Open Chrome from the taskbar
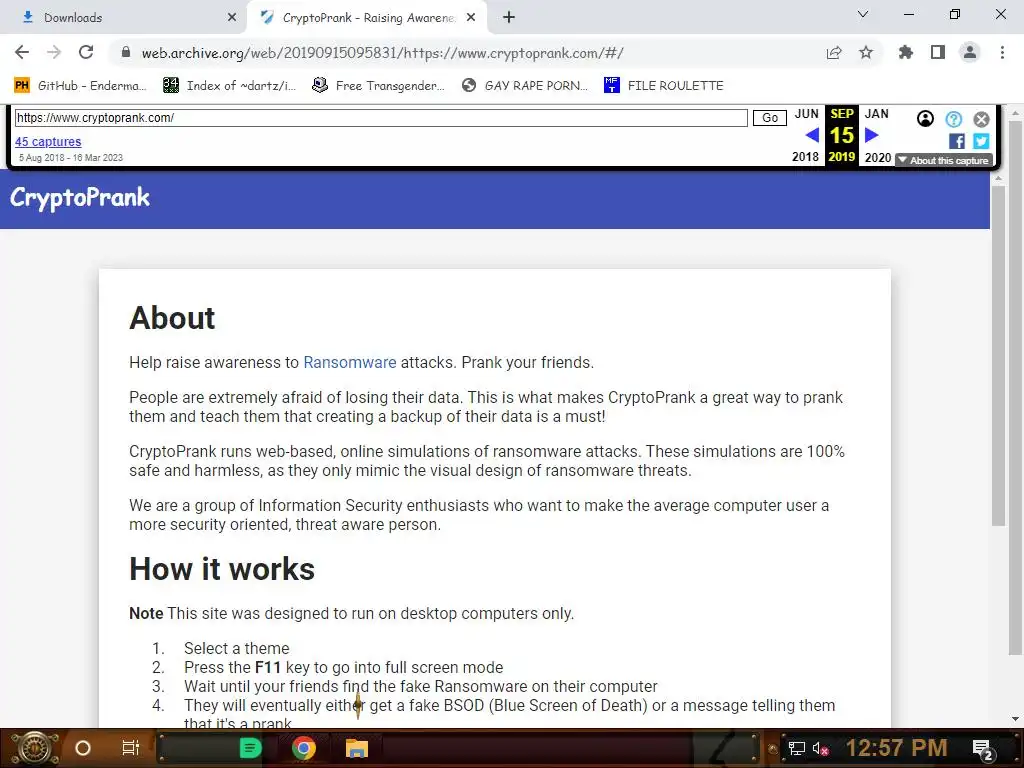The height and width of the screenshot is (768, 1024). pos(304,748)
